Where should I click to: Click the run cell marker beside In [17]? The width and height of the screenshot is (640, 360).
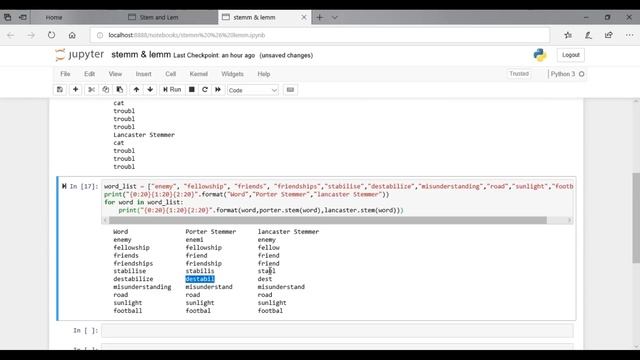tap(64, 186)
